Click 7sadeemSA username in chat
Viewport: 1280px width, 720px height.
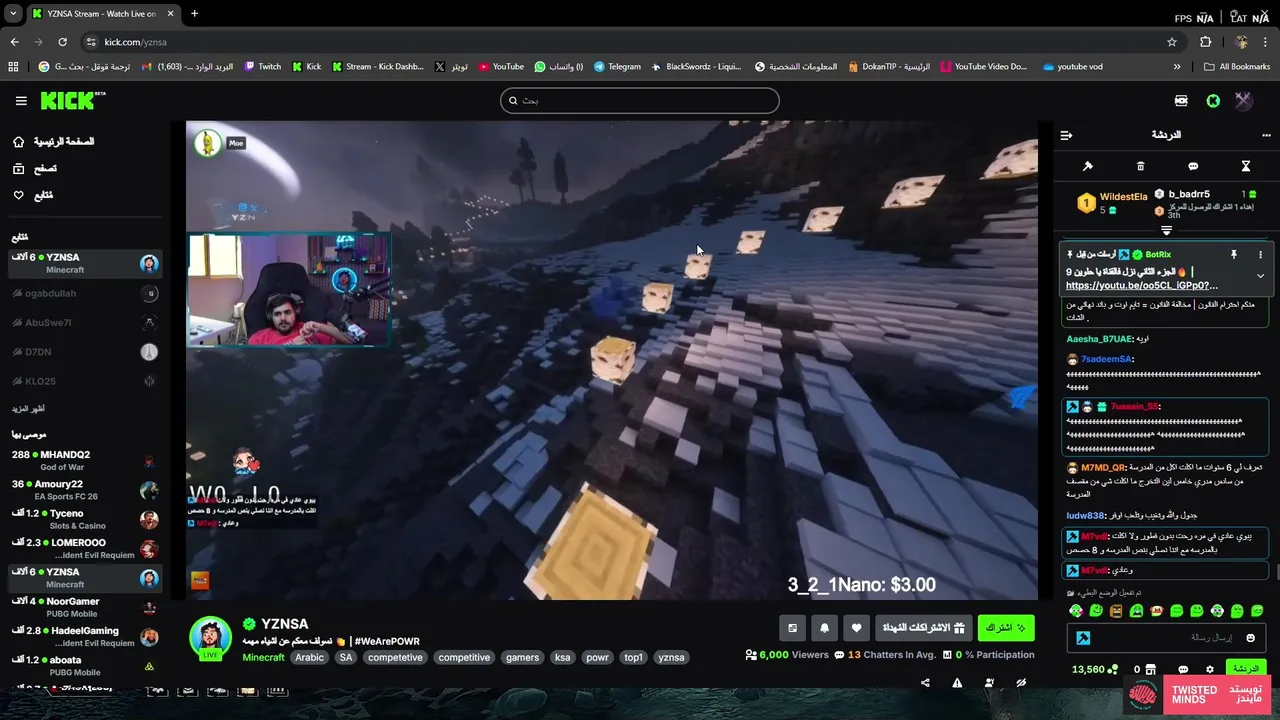(1106, 359)
